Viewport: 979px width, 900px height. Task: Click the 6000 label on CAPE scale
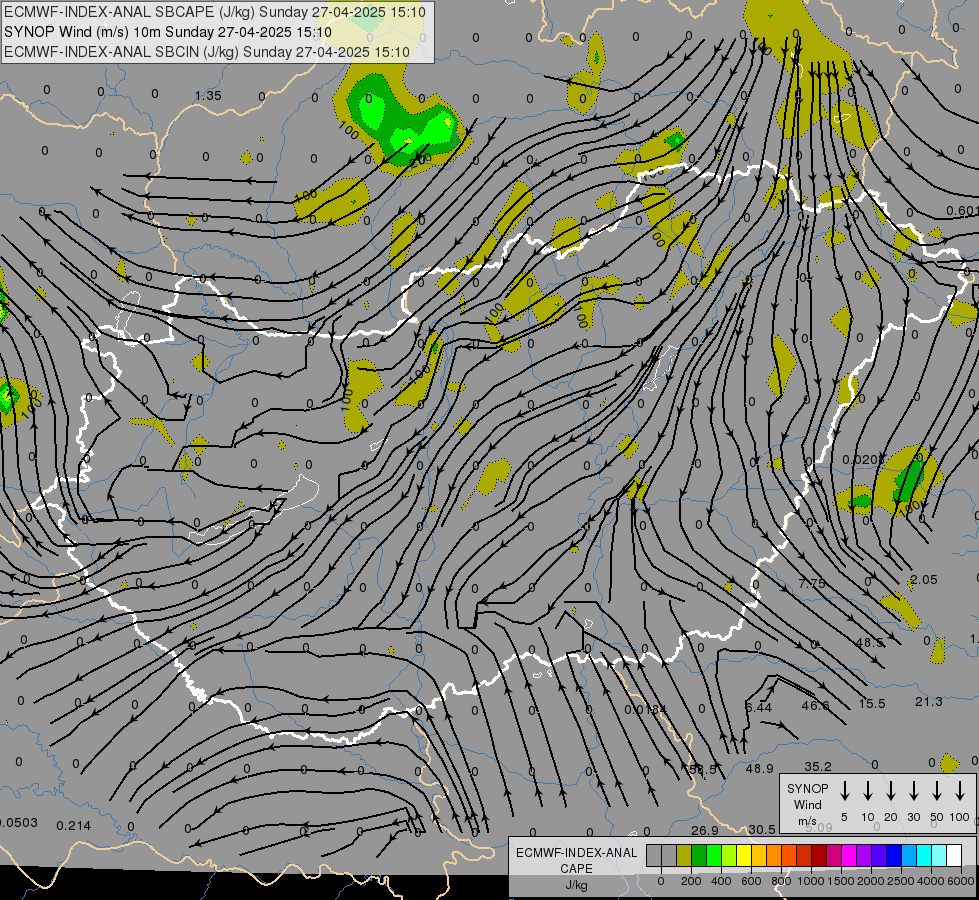tap(961, 881)
